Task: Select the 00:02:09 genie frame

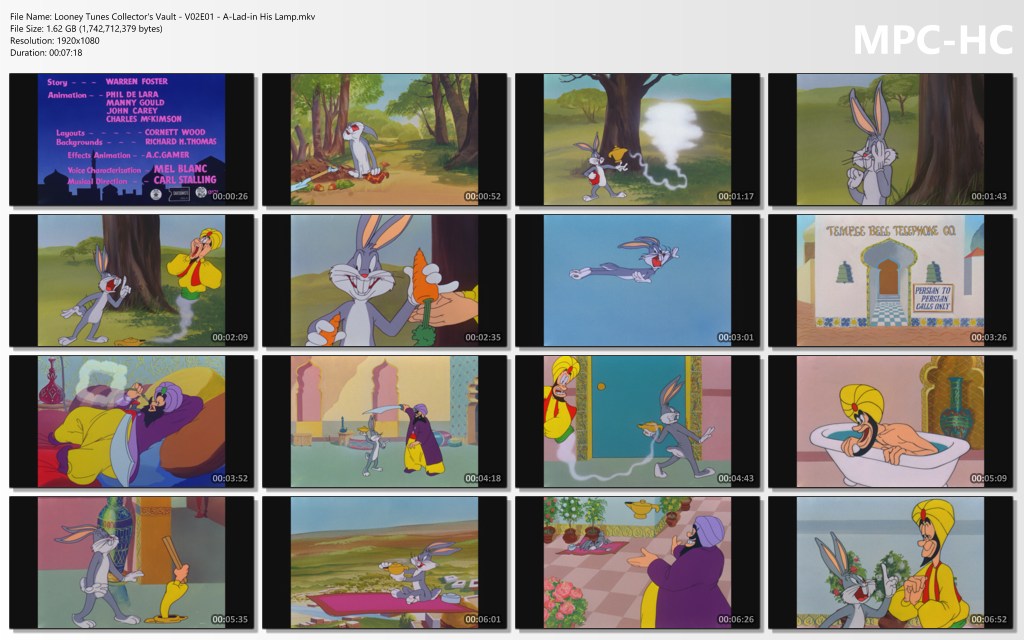Action: point(131,280)
